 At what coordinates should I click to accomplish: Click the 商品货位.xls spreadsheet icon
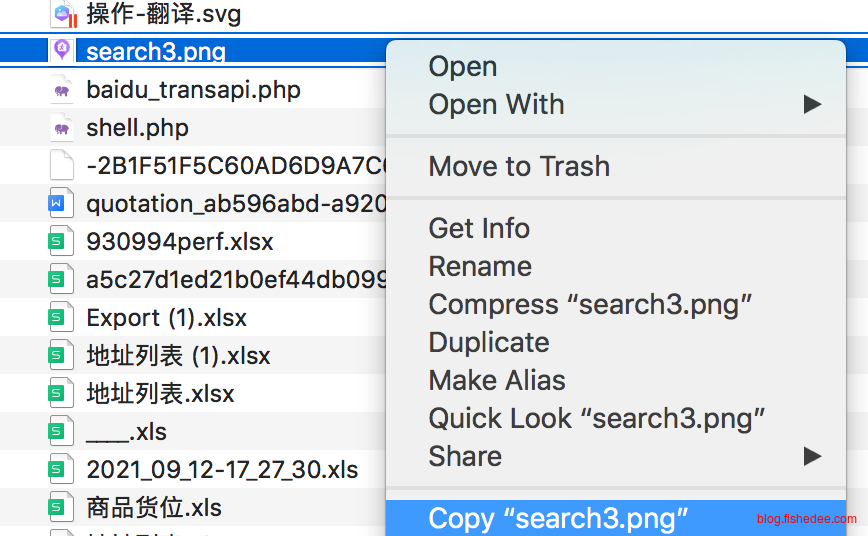click(x=62, y=508)
